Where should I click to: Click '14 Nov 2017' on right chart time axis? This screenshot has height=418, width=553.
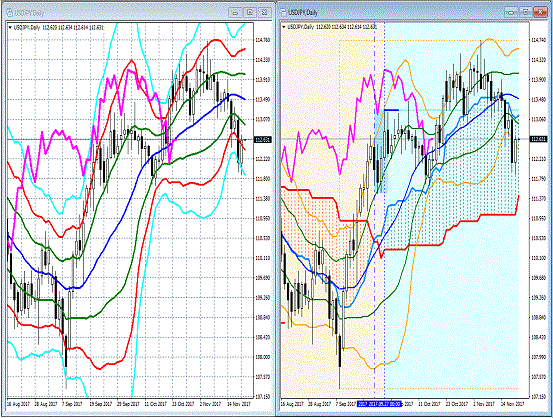pyautogui.click(x=513, y=404)
